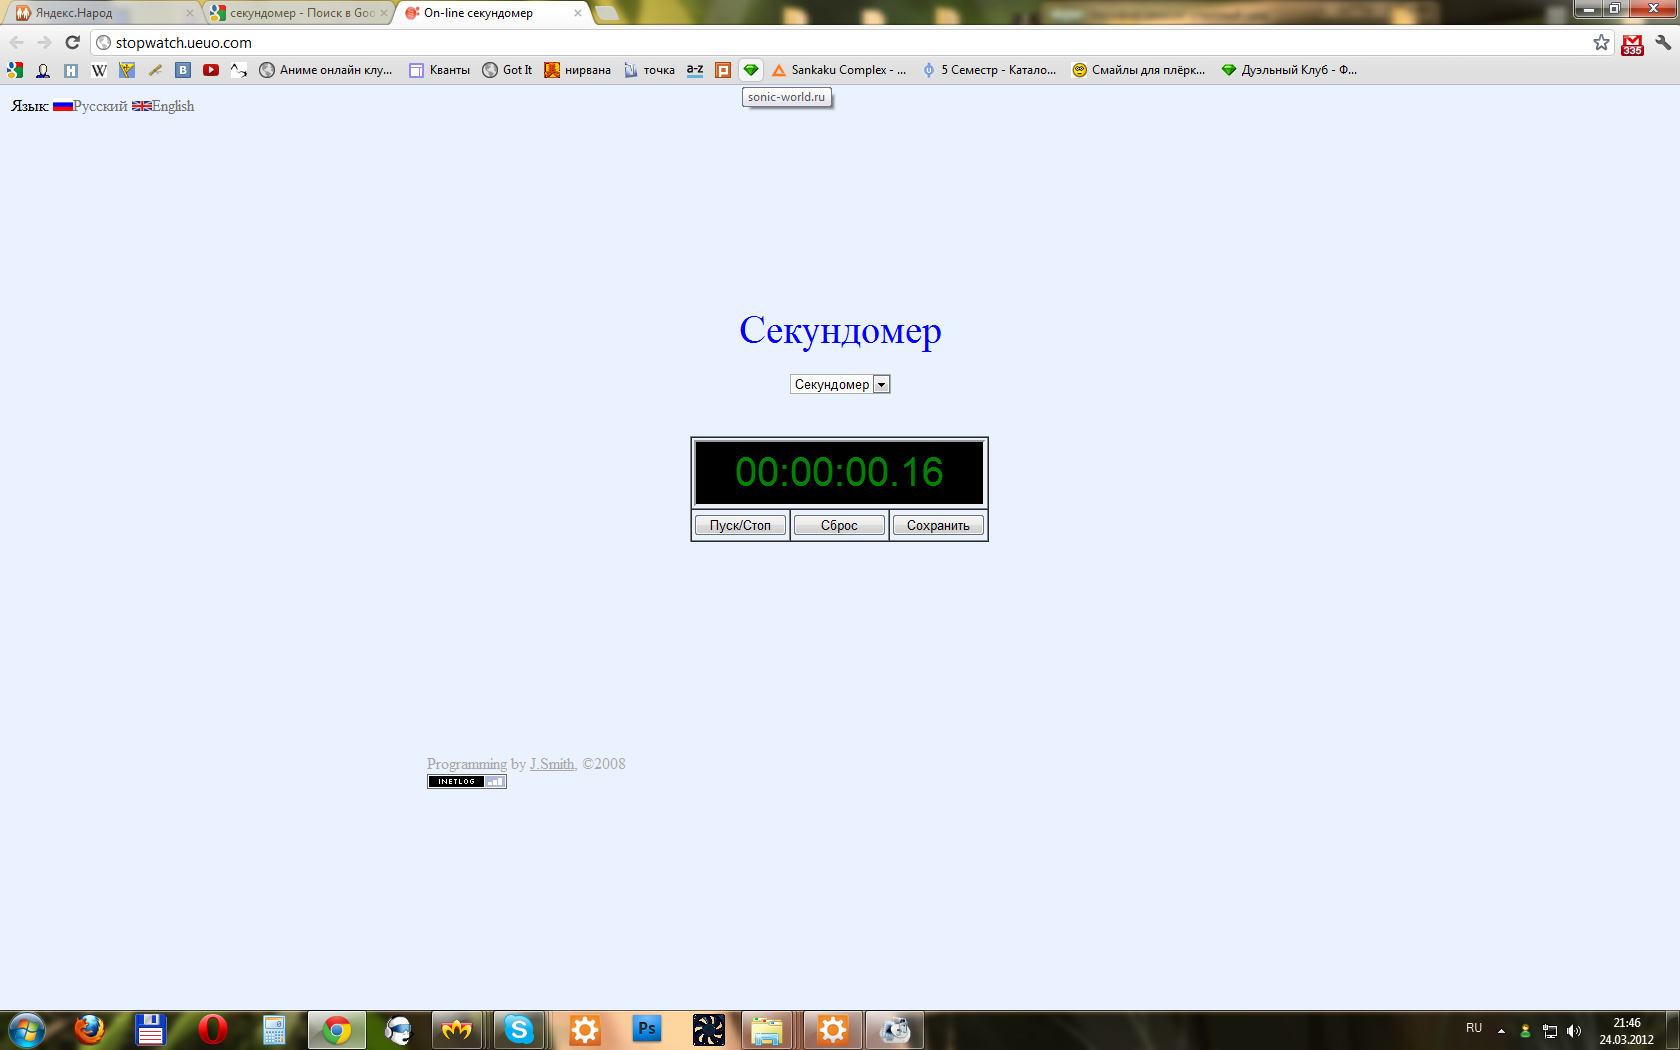Close the On-line секундомер tab

click(578, 13)
